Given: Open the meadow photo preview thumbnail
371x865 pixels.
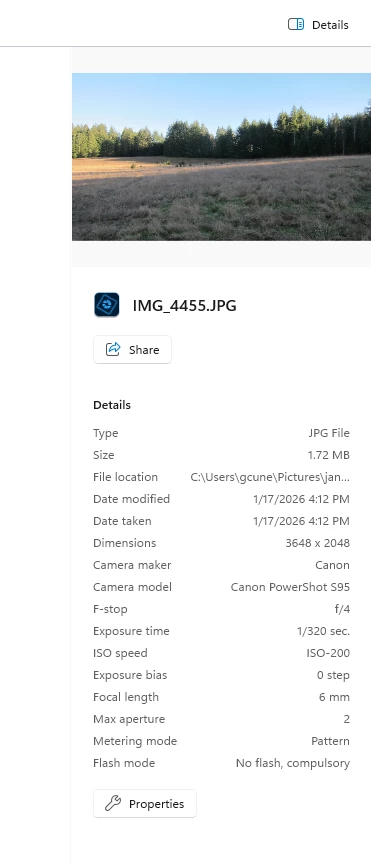Looking at the screenshot, I should coord(221,157).
